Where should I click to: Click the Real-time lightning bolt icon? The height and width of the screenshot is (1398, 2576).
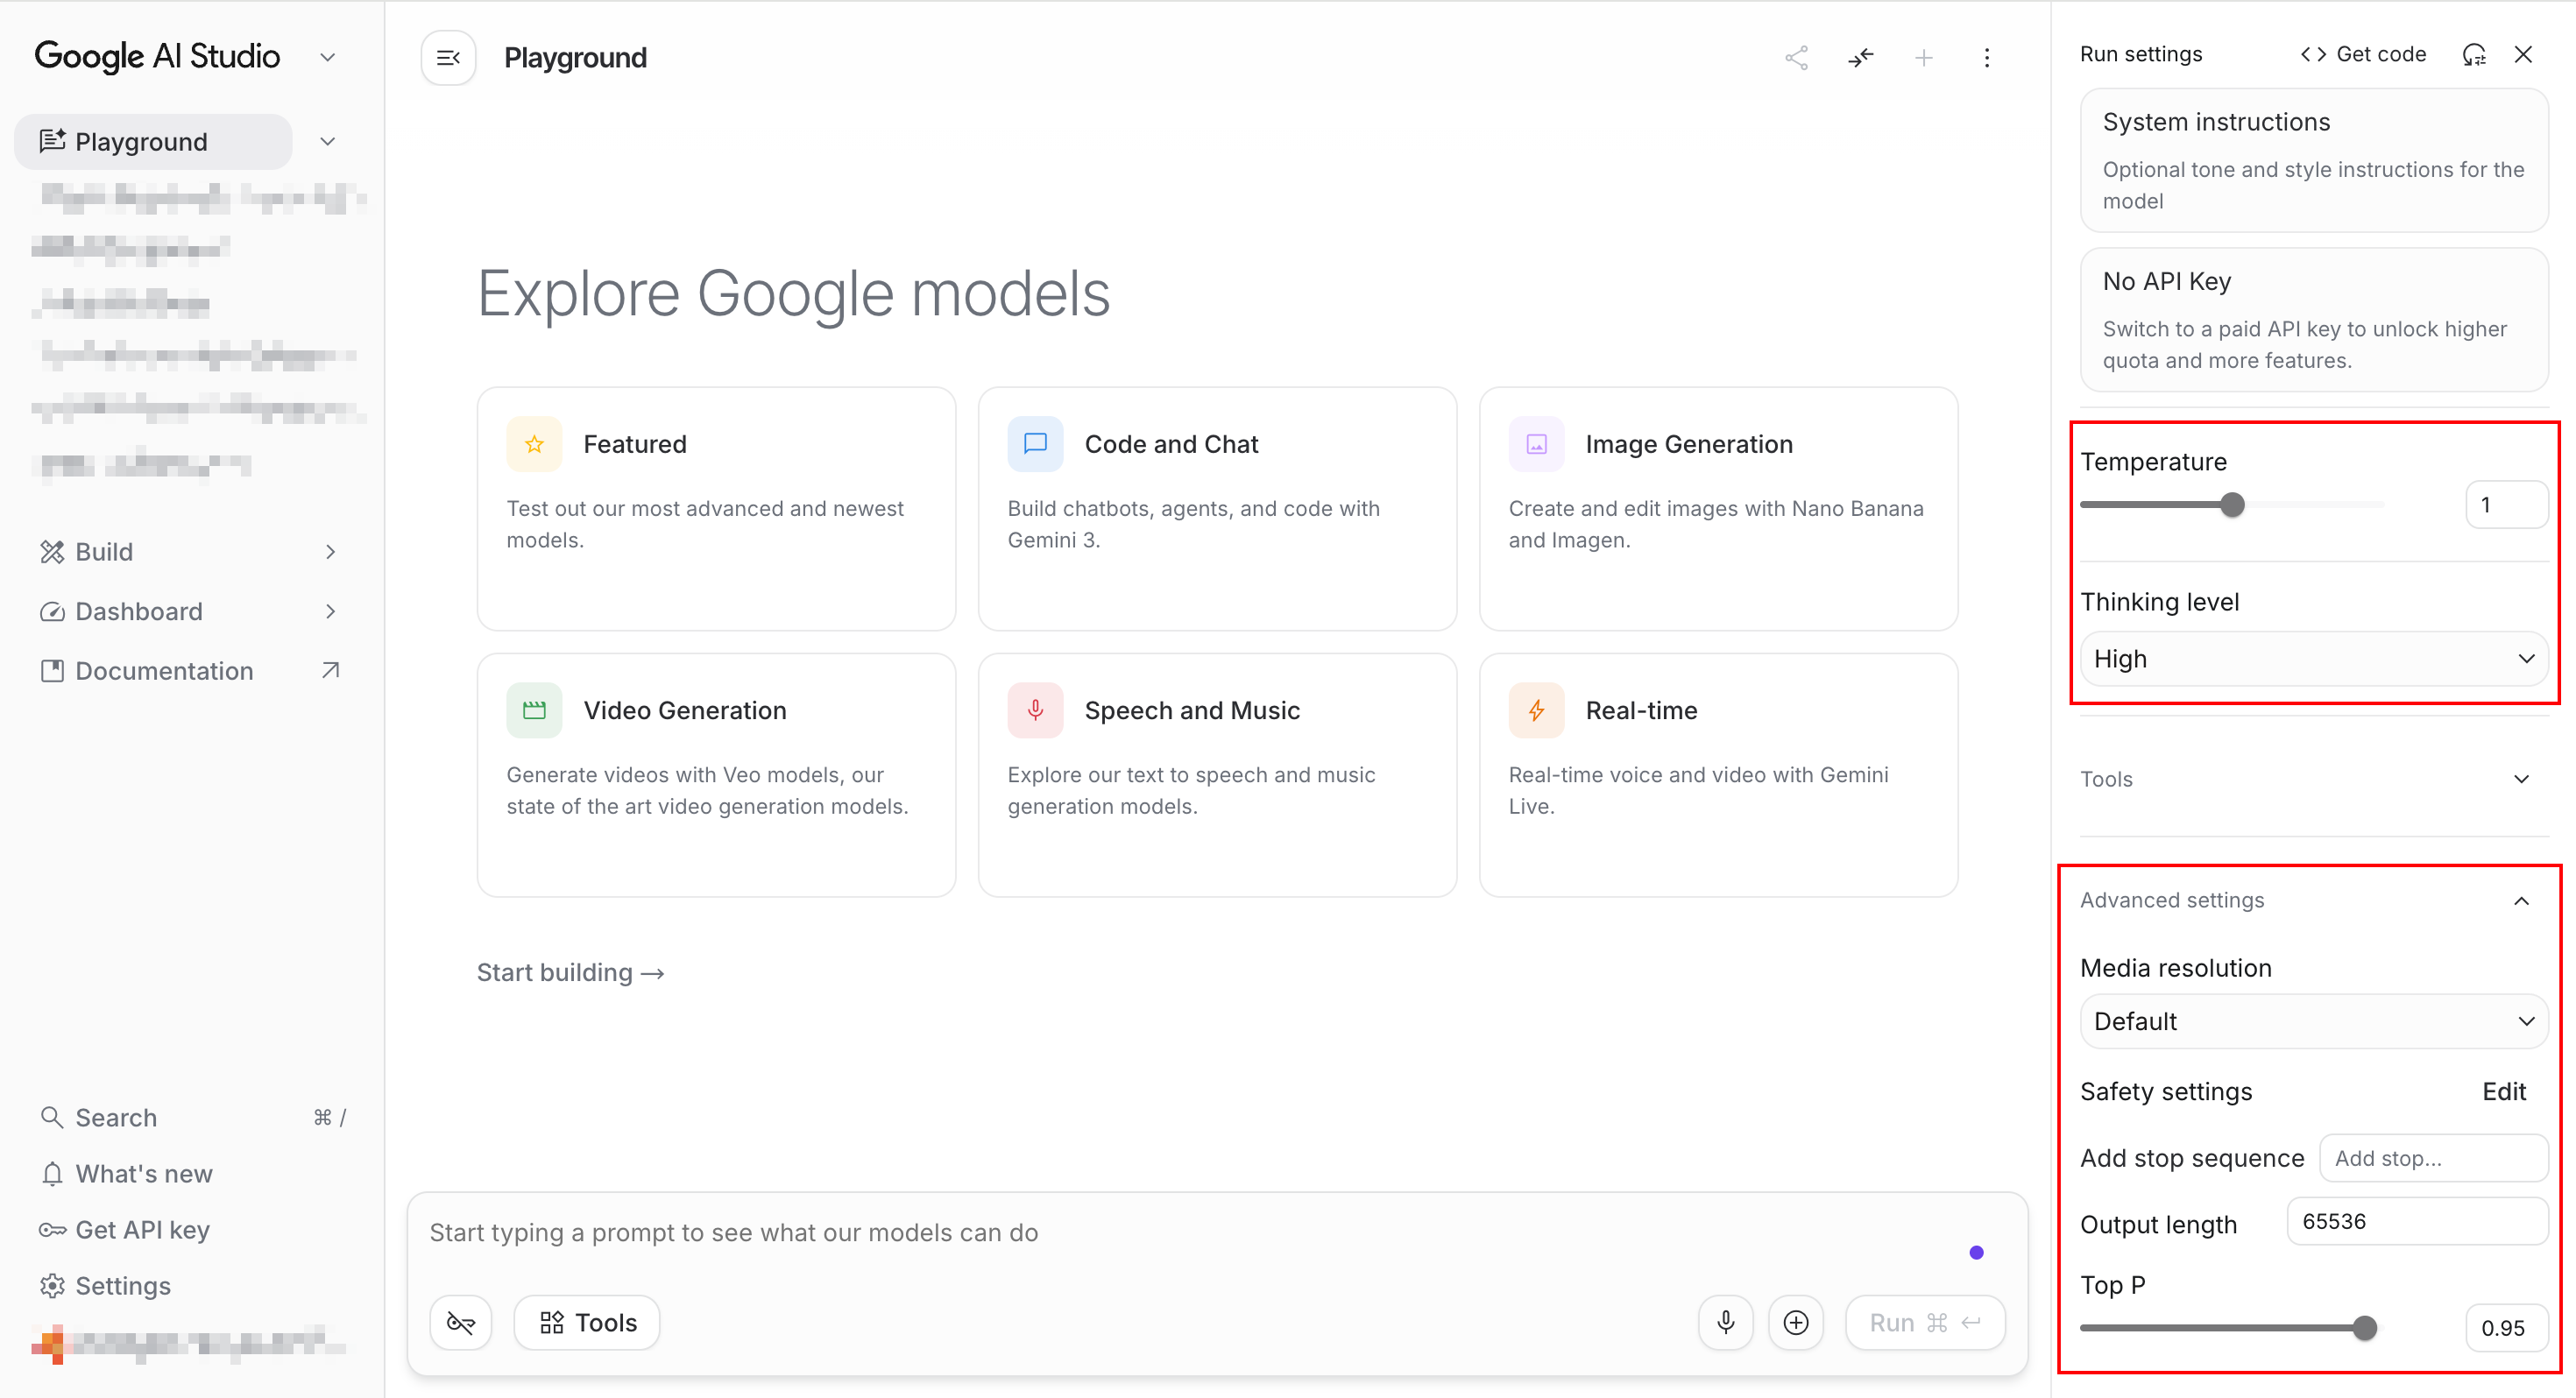(1536, 710)
